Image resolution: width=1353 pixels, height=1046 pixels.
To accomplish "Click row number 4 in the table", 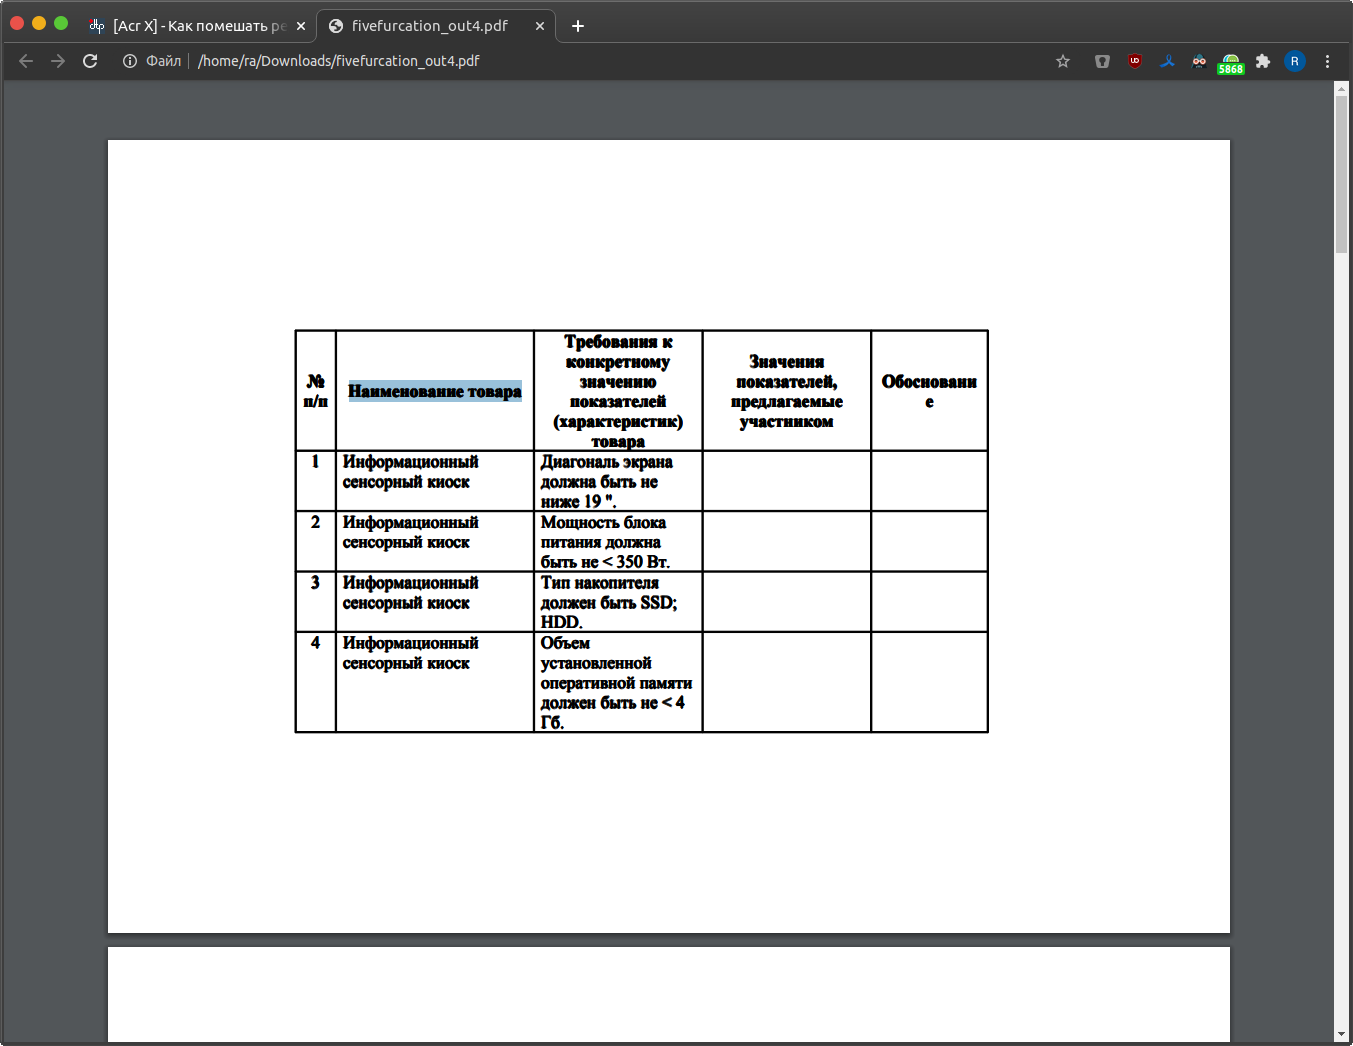I will coord(316,643).
